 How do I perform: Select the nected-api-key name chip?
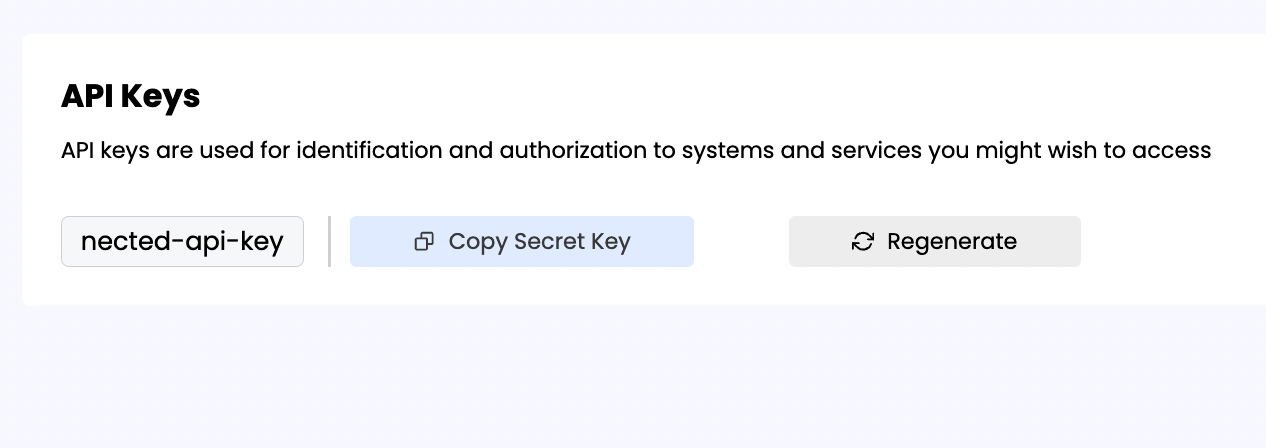tap(182, 242)
